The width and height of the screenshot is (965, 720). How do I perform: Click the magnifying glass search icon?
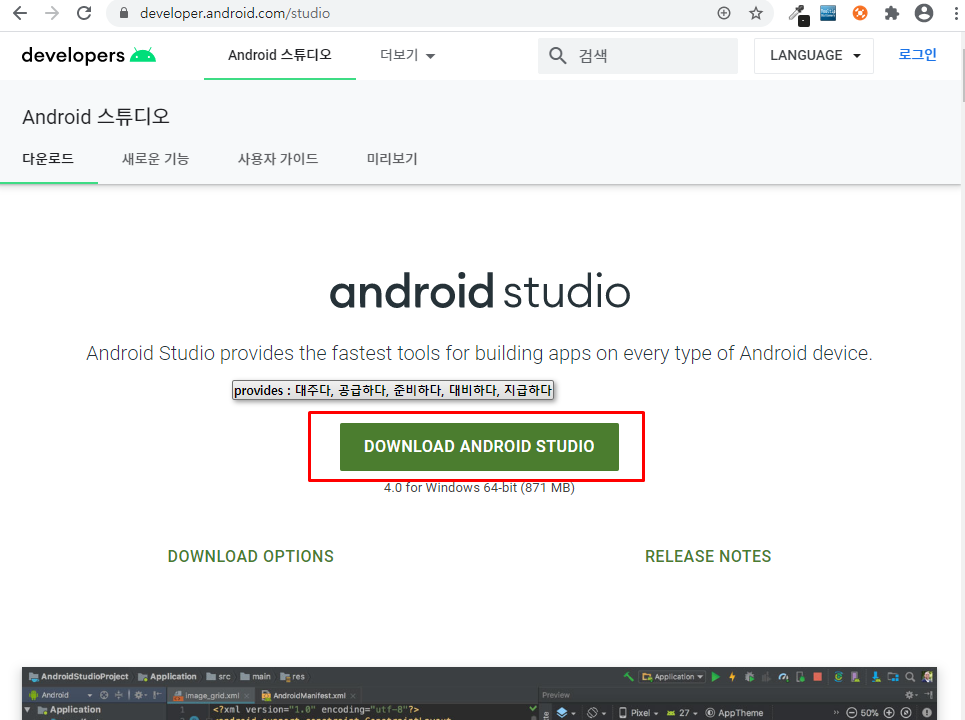[558, 55]
